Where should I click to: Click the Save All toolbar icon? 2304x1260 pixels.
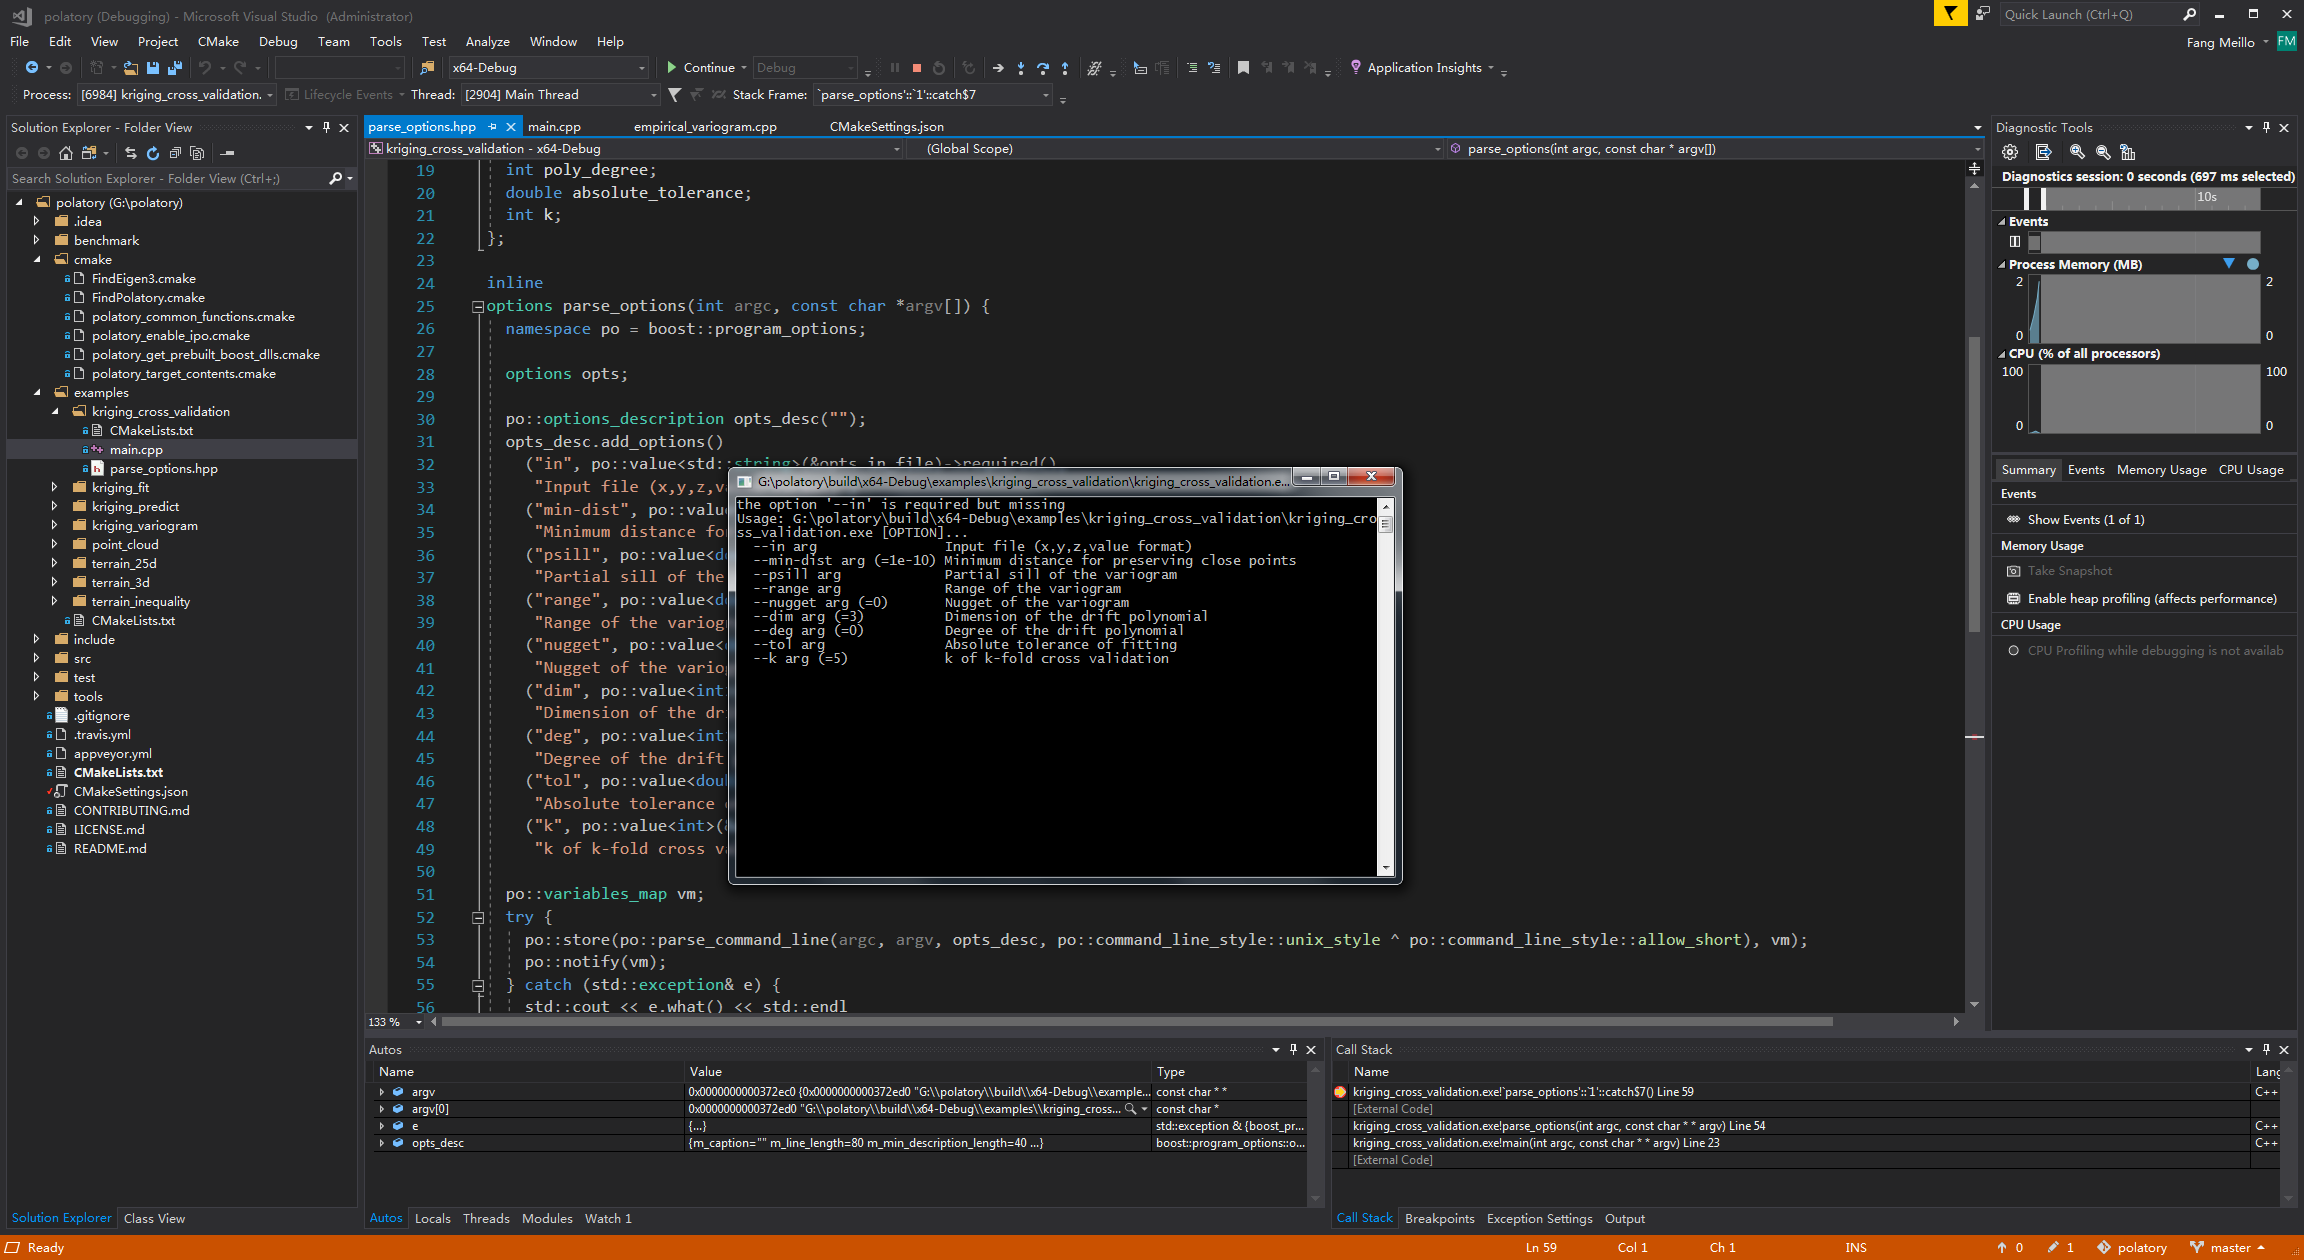[x=175, y=68]
